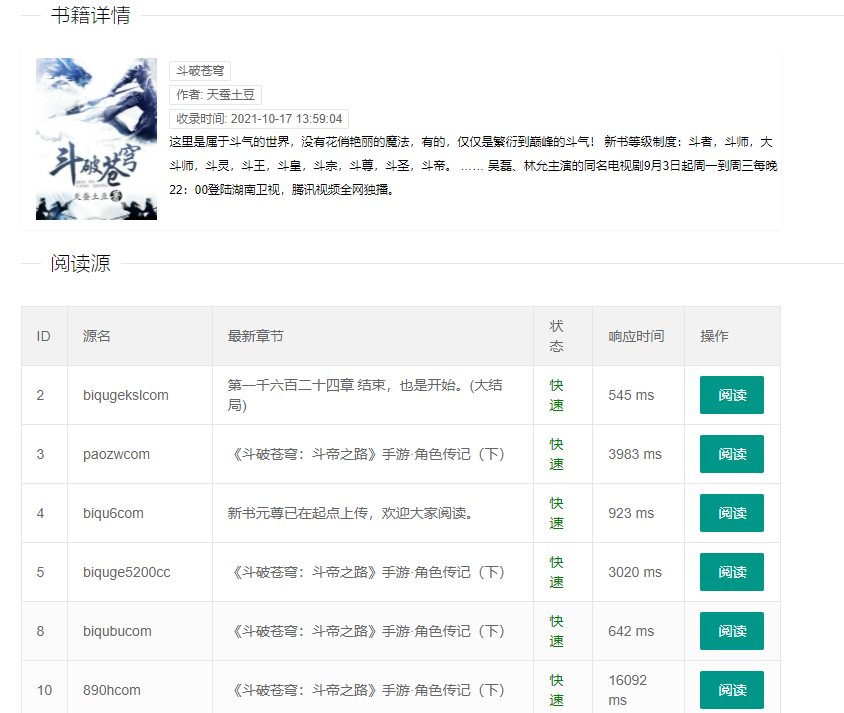Screen dimensions: 844x713
Task: Click the 收录时间 date tag
Action: [x=259, y=119]
